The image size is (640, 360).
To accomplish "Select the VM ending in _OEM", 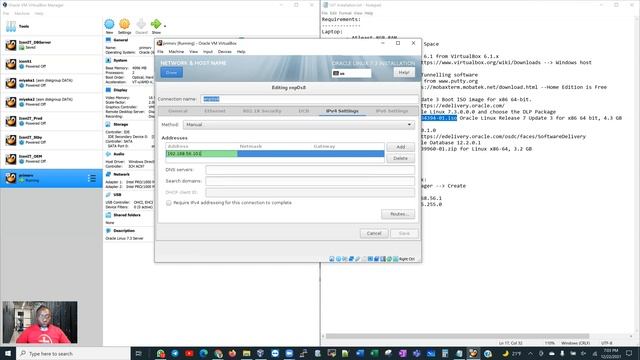I will pos(51,159).
